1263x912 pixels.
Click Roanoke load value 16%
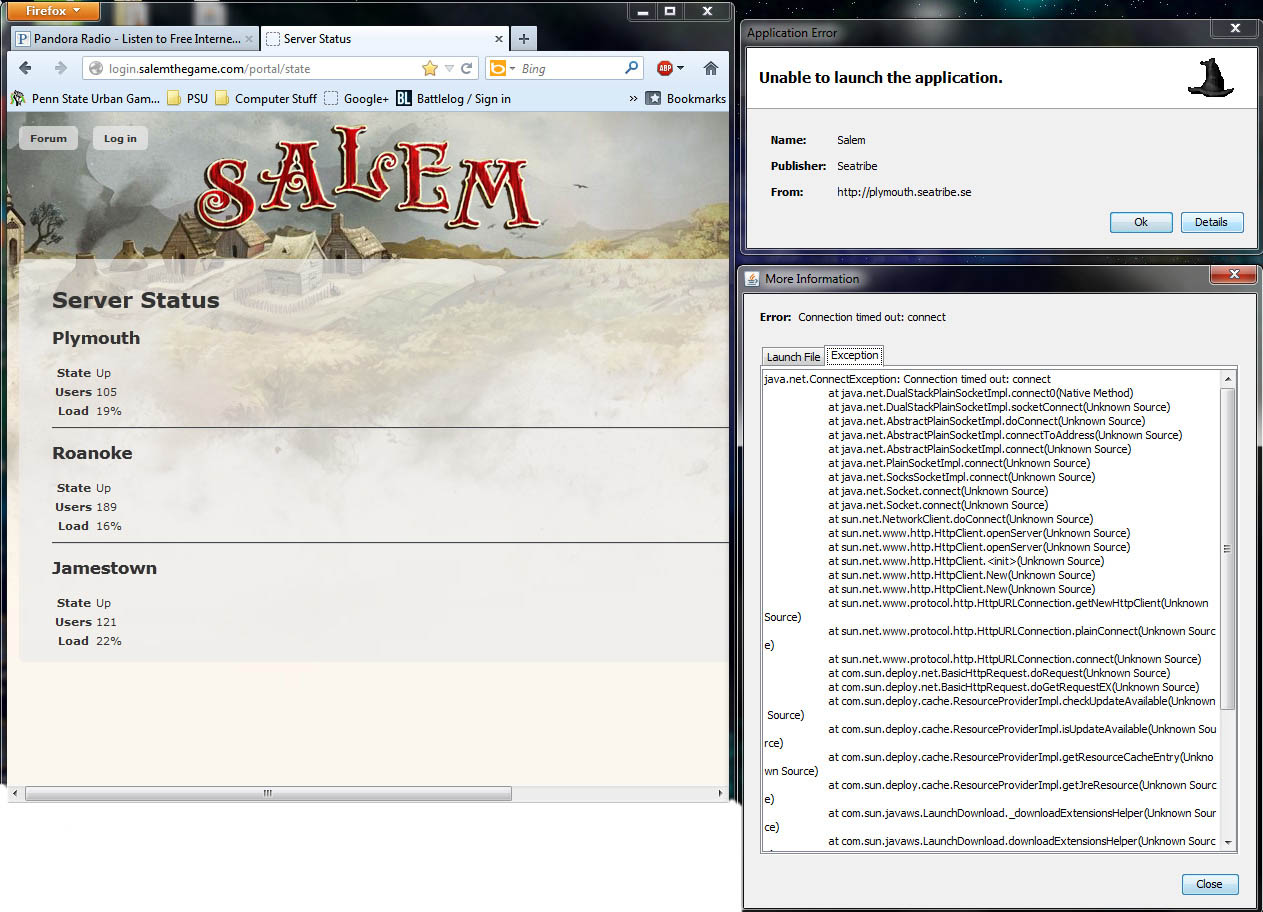[109, 526]
